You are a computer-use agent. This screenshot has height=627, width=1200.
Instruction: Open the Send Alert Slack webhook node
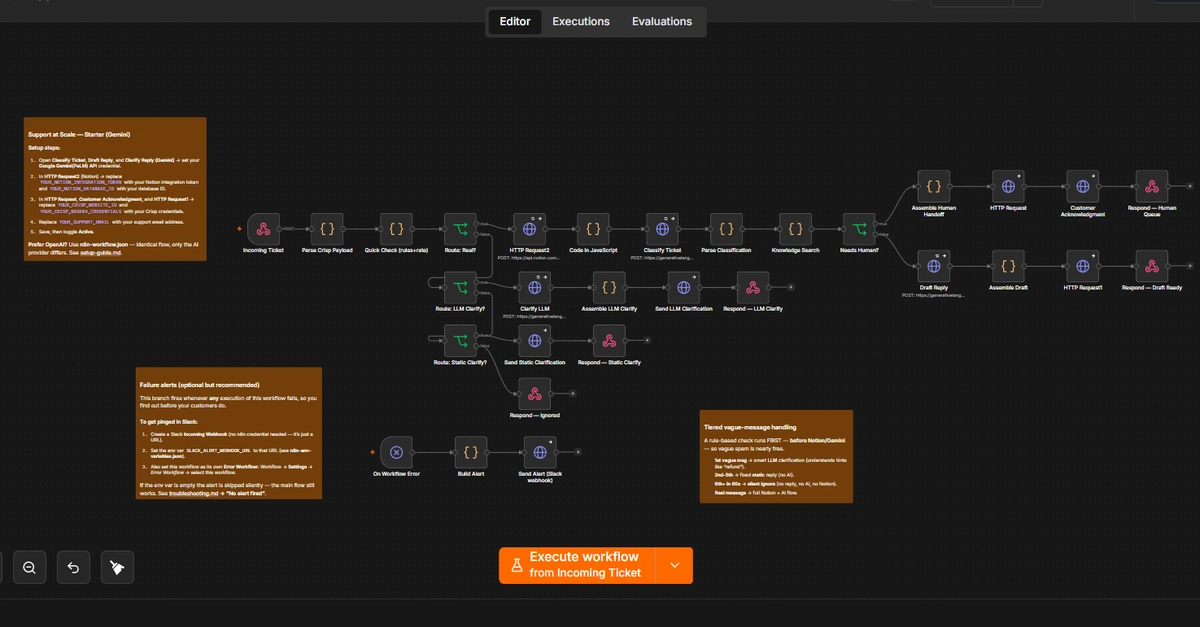[x=539, y=452]
